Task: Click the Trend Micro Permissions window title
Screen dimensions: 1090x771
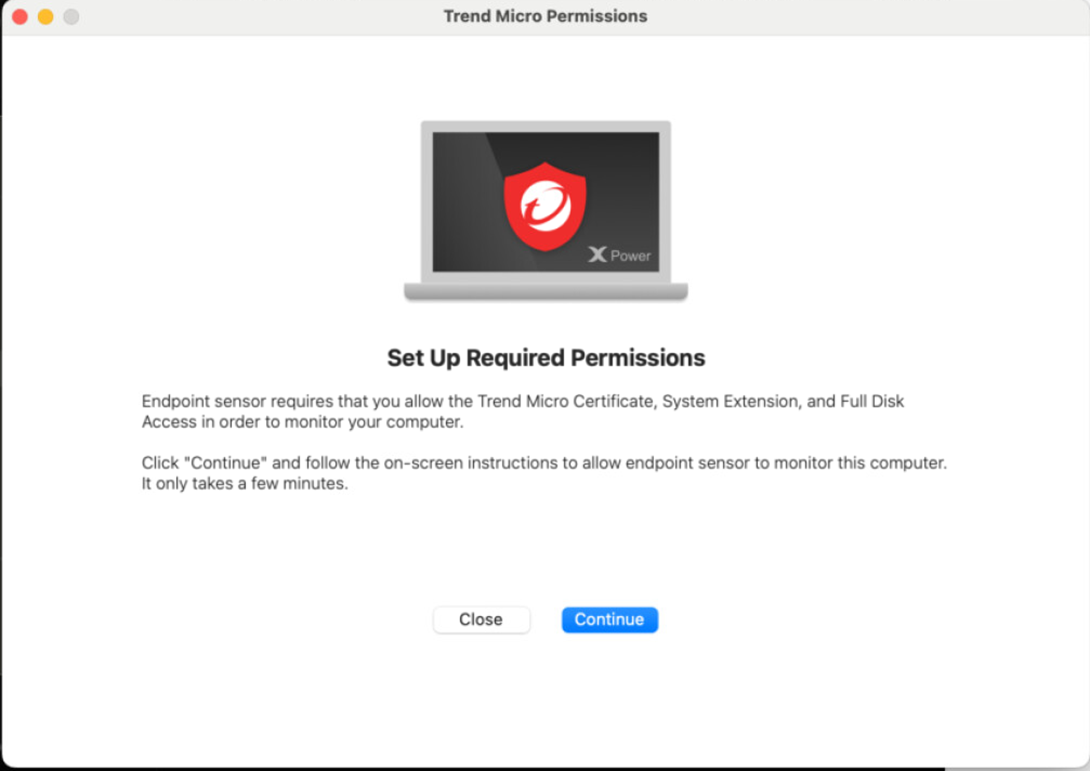Action: coord(546,16)
